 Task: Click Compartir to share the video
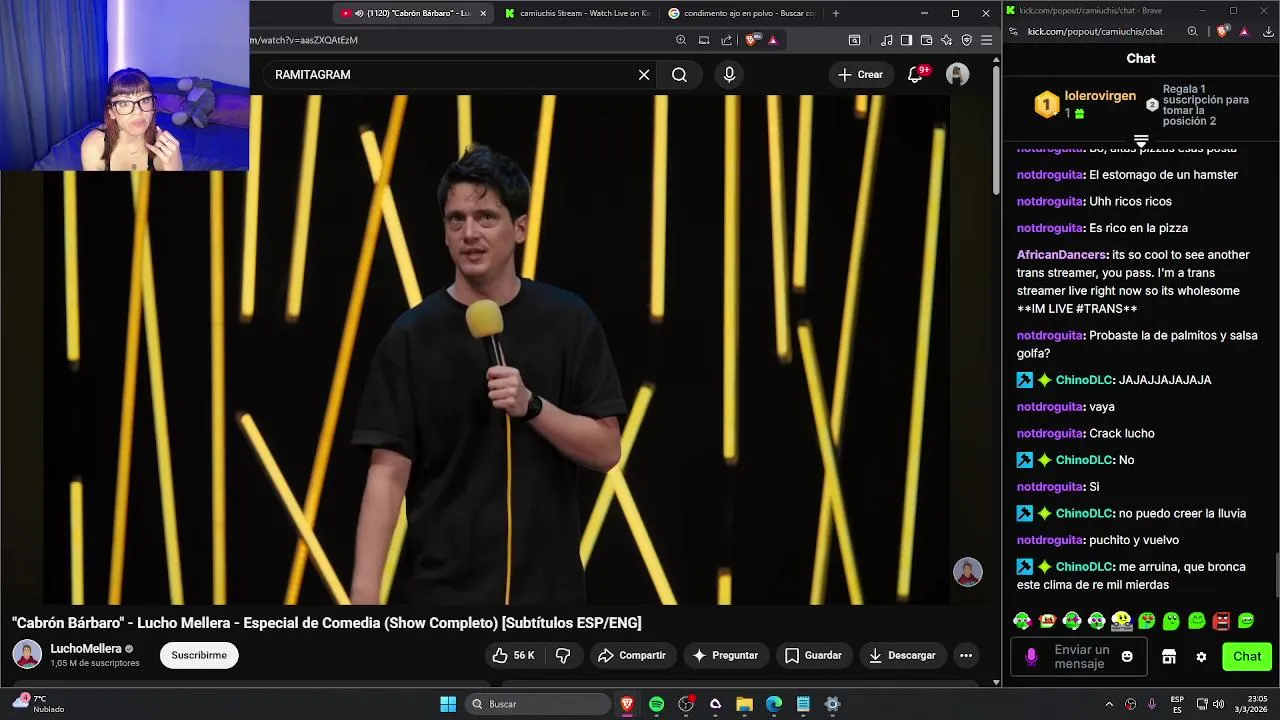click(x=631, y=656)
